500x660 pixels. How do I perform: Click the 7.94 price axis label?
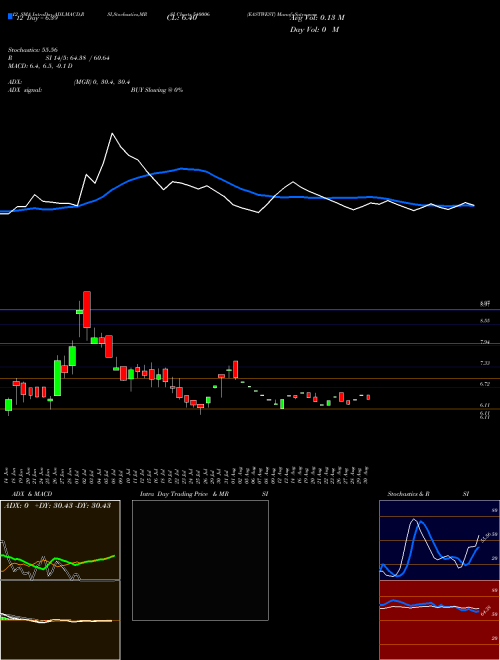(485, 342)
